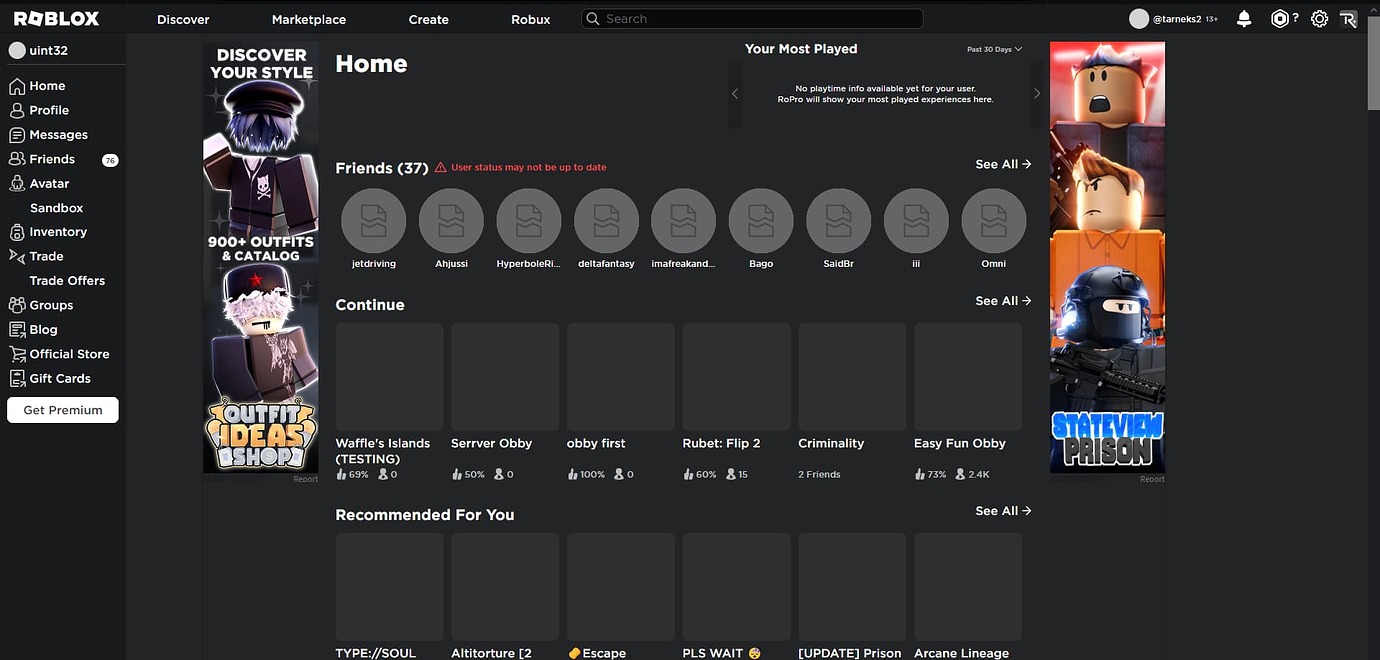Open the Official Store from the sidebar

[x=16, y=353]
